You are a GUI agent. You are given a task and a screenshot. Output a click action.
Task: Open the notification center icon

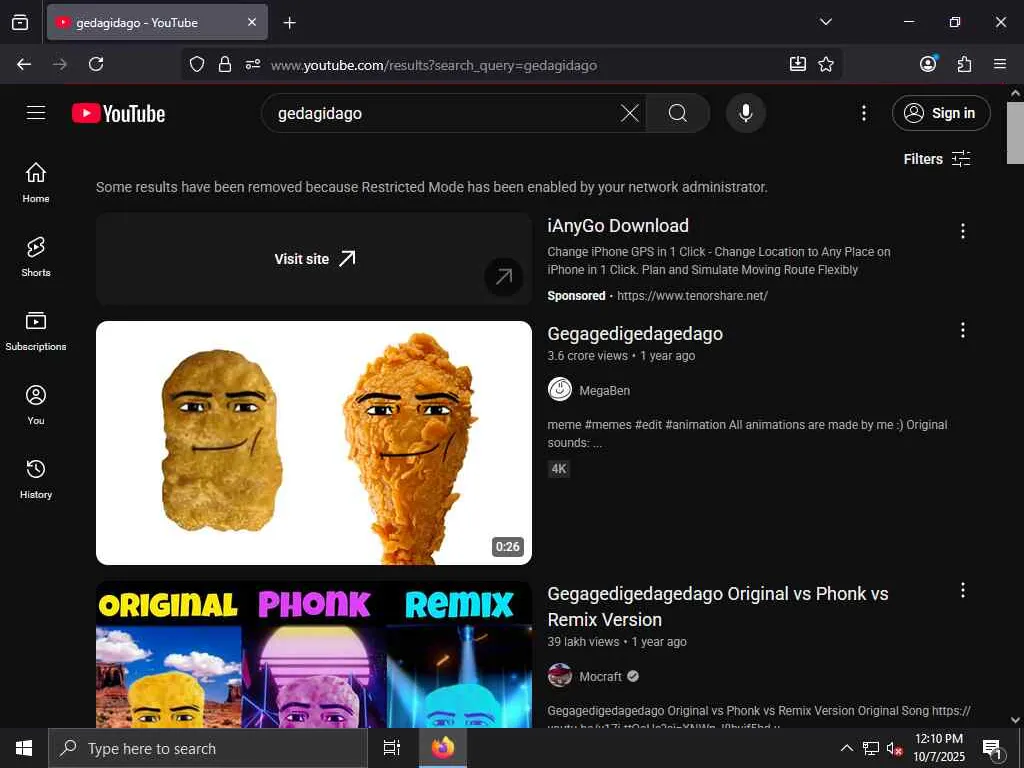coord(993,749)
